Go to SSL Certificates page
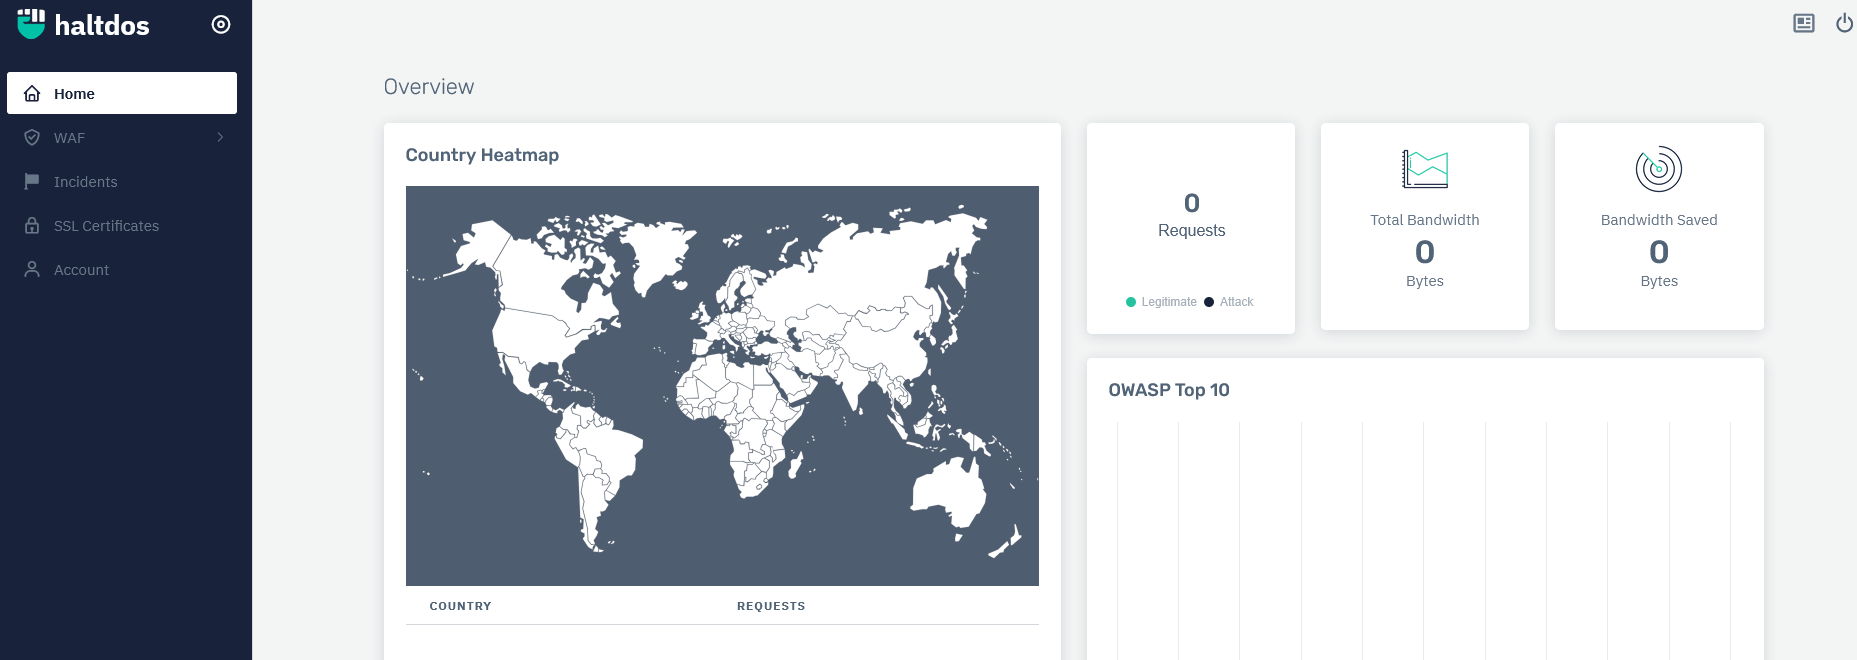This screenshot has width=1857, height=660. (106, 226)
